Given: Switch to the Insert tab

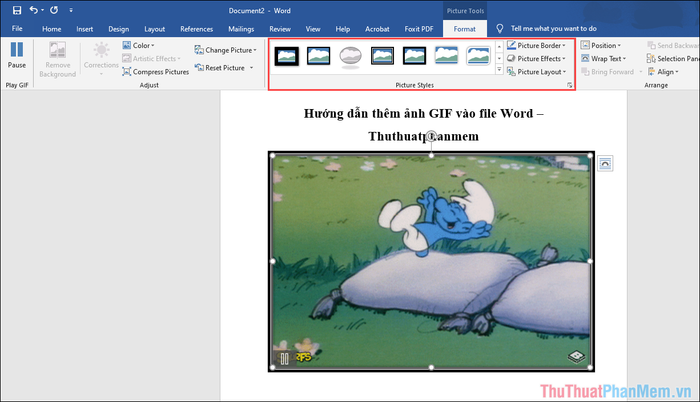Looking at the screenshot, I should tap(84, 29).
